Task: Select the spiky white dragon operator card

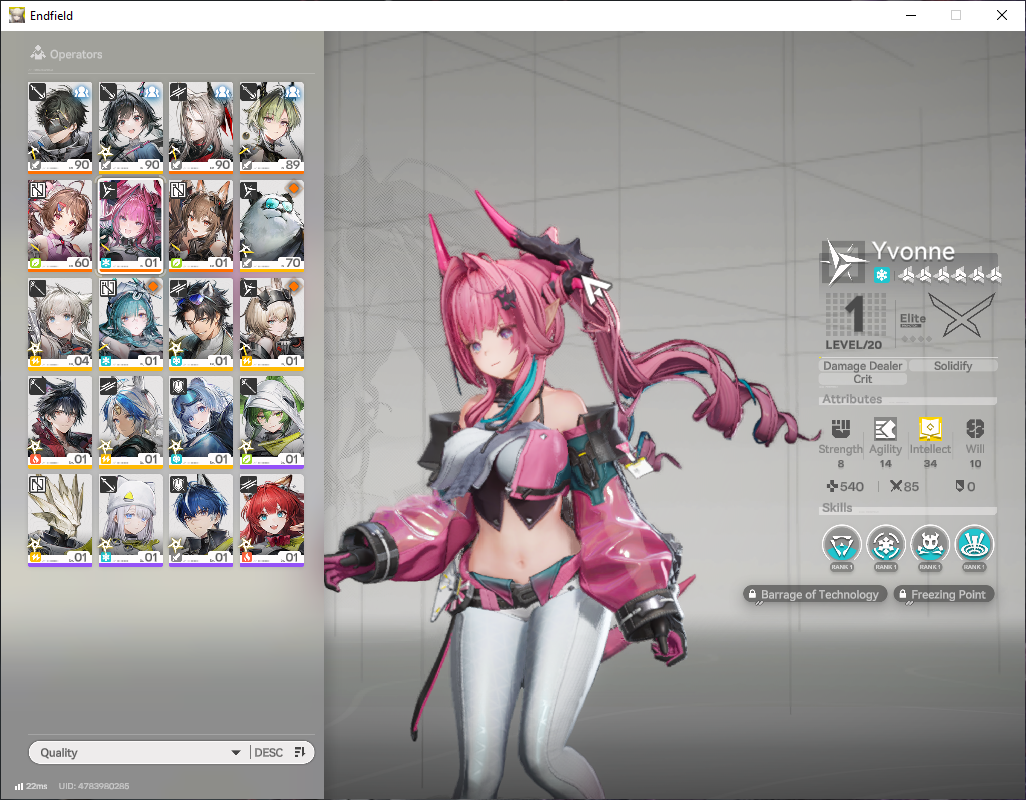Action: pos(60,519)
